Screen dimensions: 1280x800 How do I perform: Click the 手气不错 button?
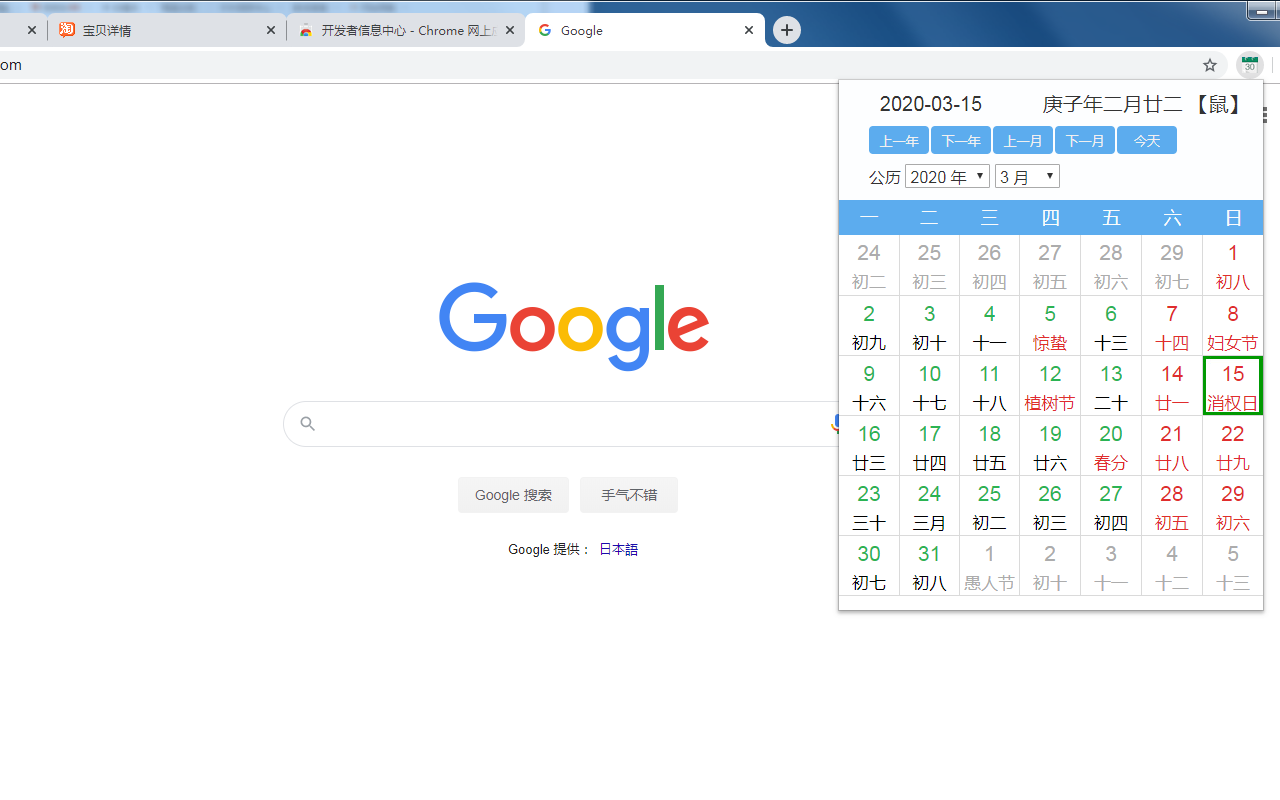629,495
